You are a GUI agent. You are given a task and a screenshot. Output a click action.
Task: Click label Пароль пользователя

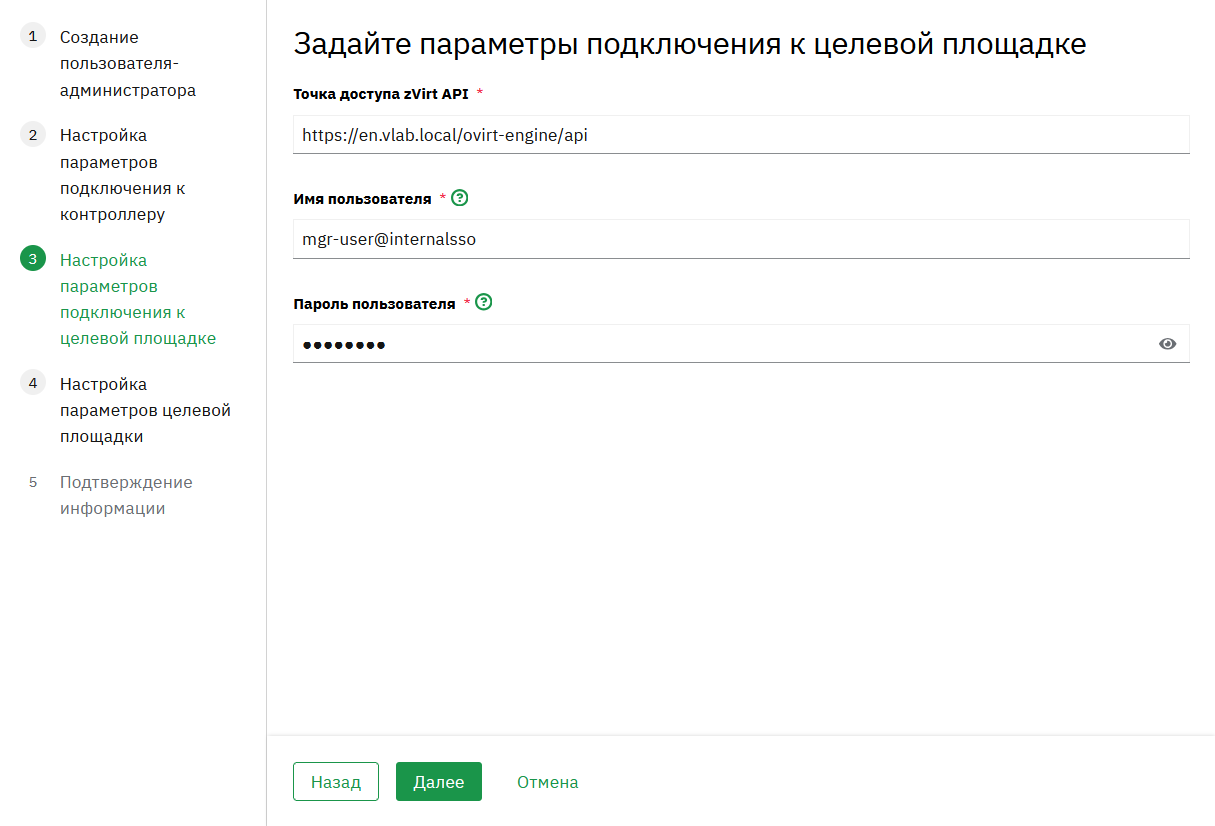point(374,303)
